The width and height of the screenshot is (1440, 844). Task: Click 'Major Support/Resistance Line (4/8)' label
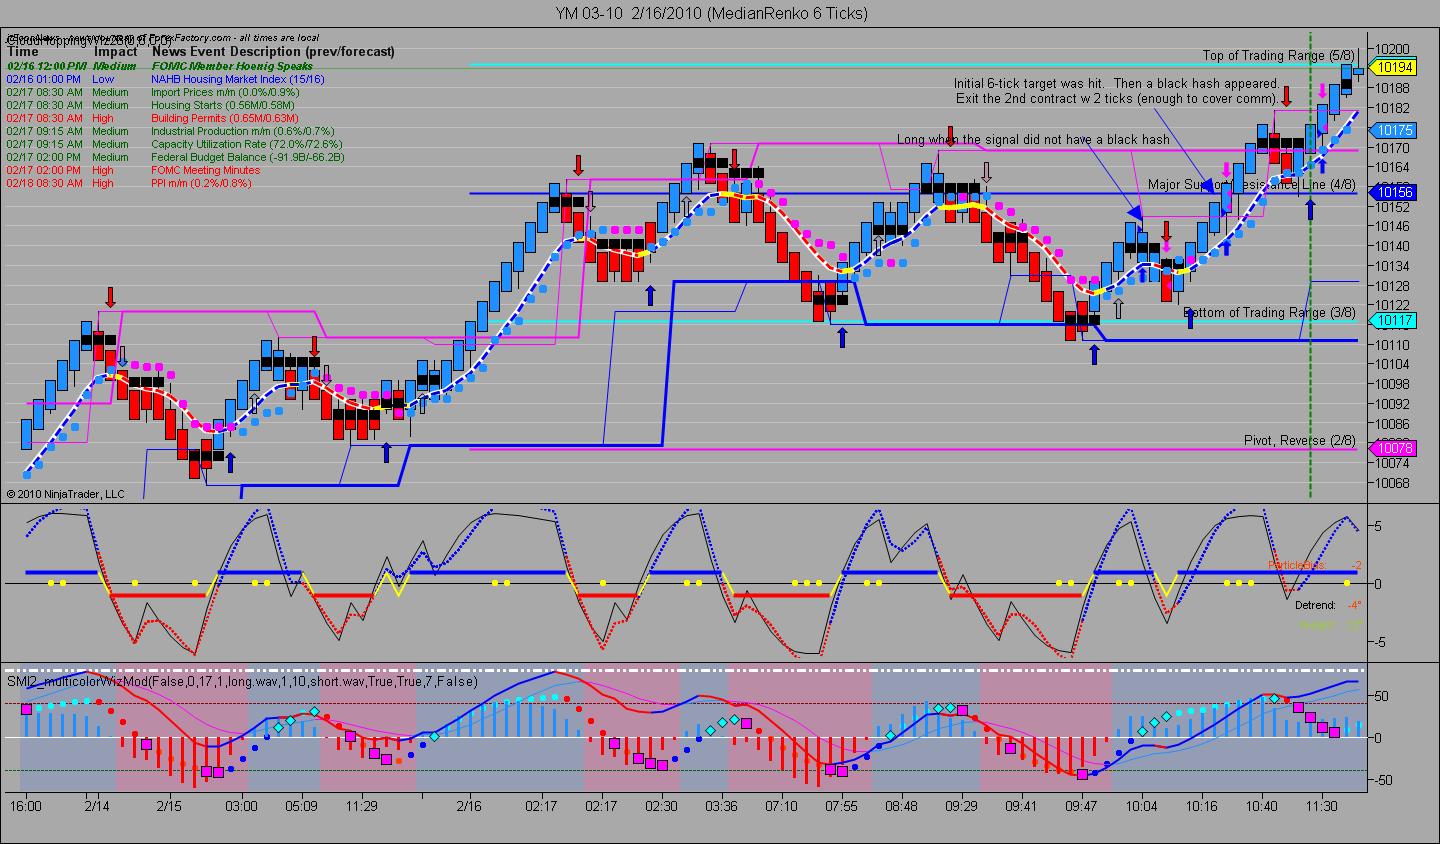click(1252, 185)
